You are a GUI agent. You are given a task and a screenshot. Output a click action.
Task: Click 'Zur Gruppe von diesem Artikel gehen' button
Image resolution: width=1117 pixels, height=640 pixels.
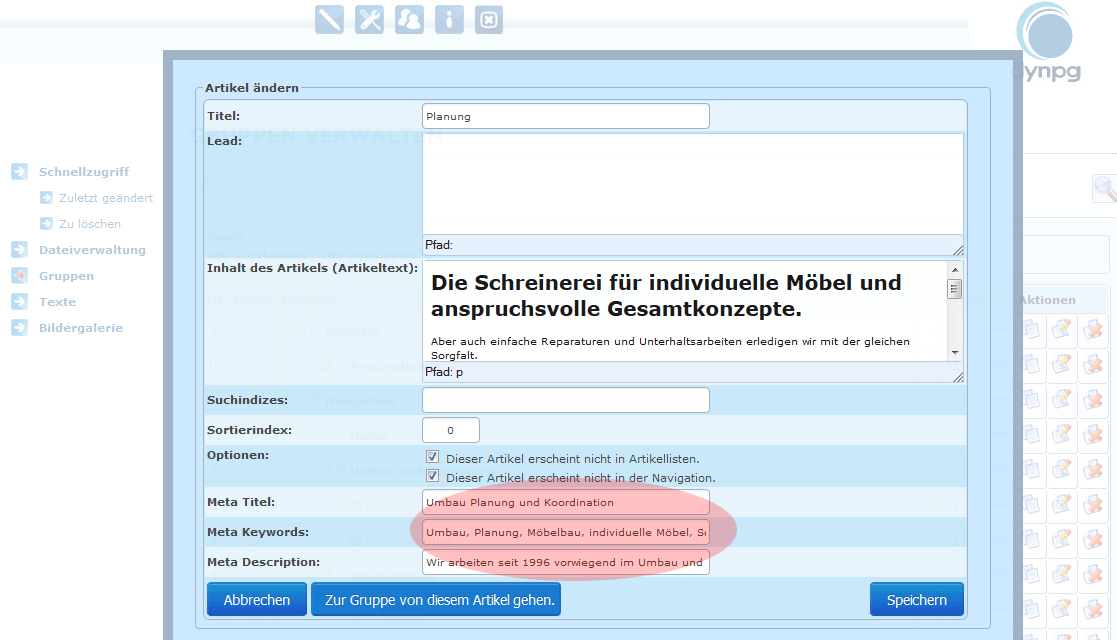click(436, 600)
